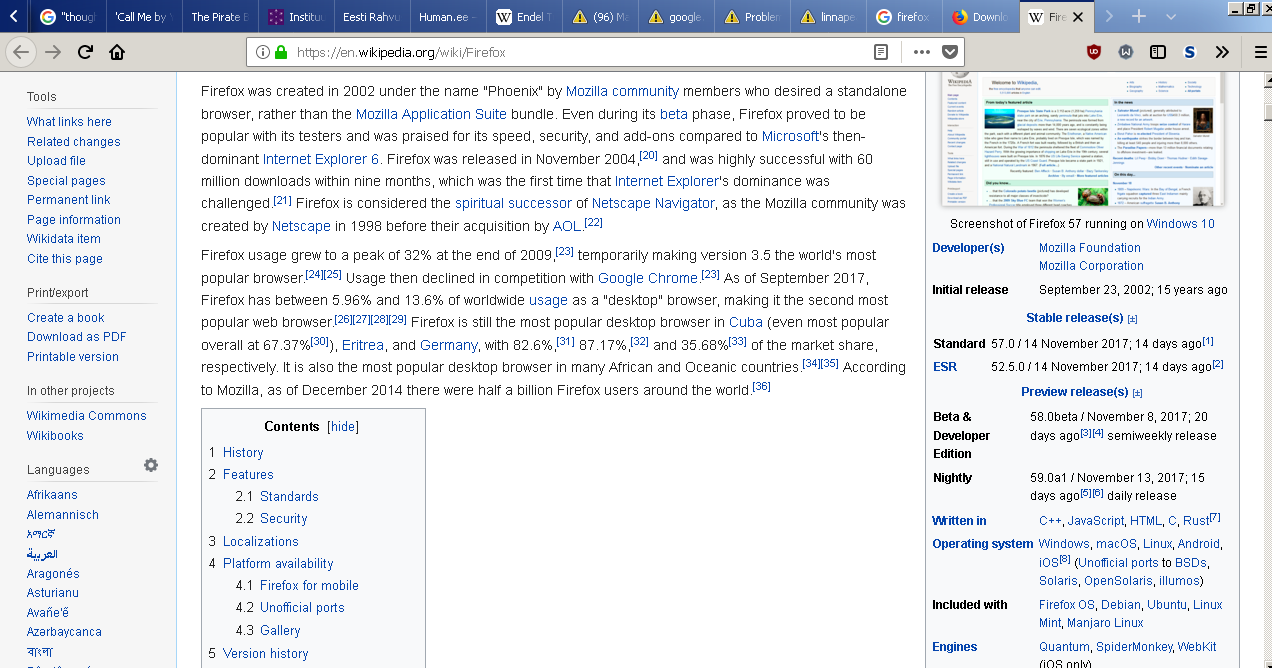The width and height of the screenshot is (1272, 668).
Task: Toggle Reader View in address bar
Action: click(880, 52)
